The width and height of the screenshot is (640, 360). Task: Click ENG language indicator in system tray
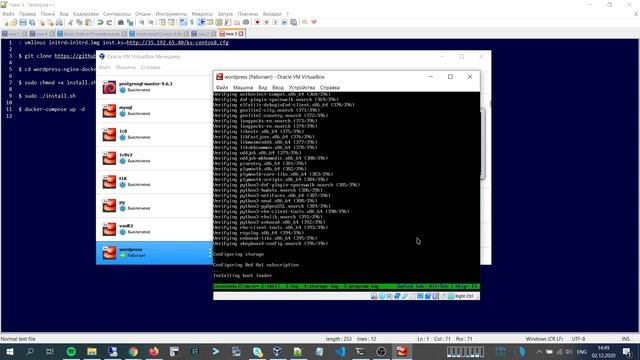point(582,352)
